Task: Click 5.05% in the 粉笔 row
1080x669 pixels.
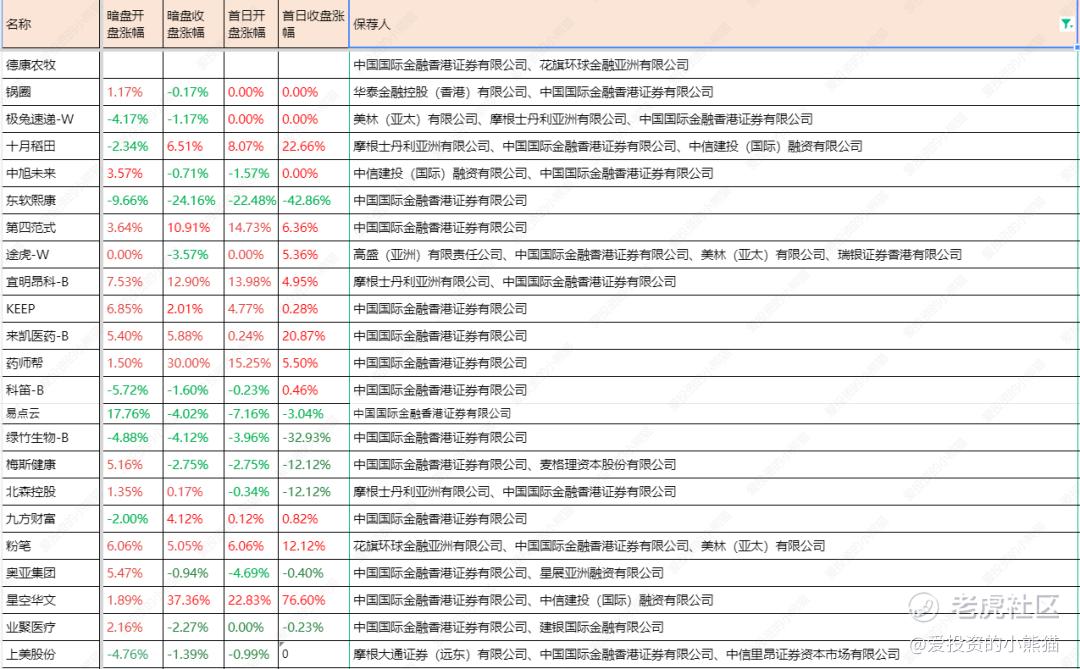Action: (185, 546)
